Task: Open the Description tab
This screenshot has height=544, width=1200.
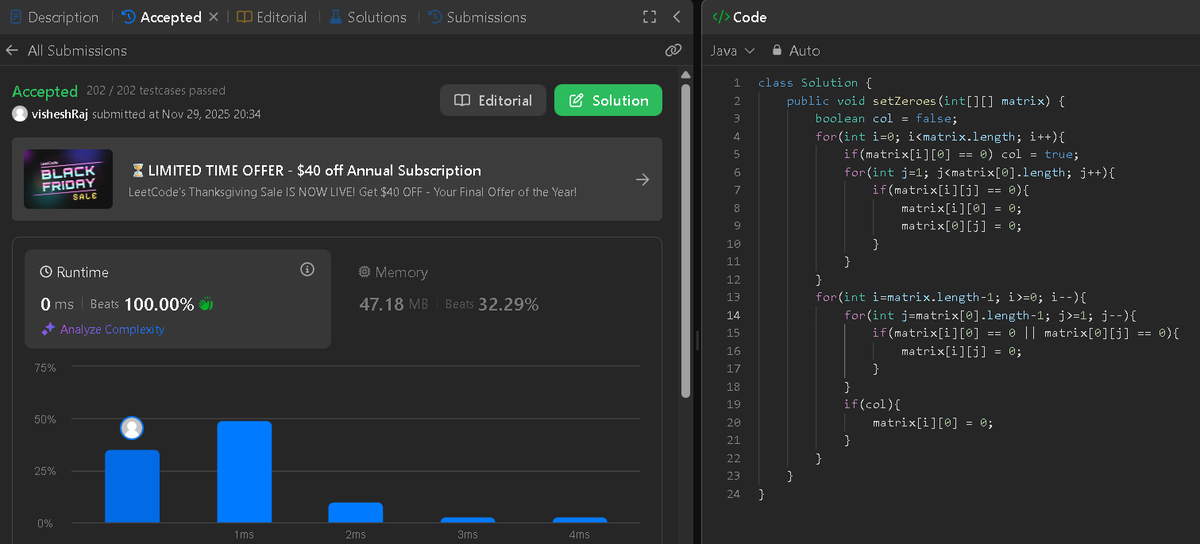Action: pyautogui.click(x=54, y=17)
